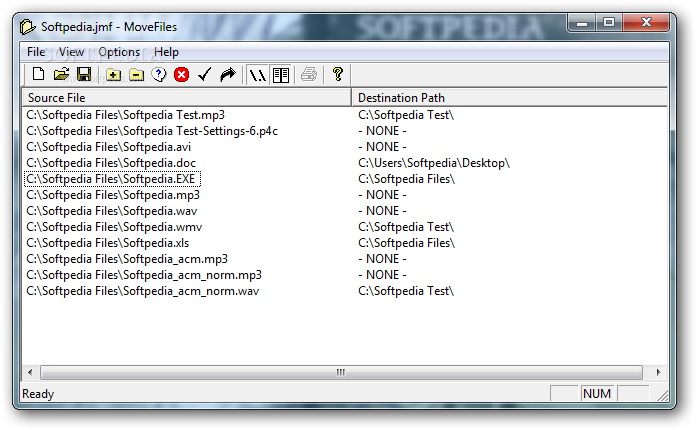Click the destination of Softpedia.xls
The height and width of the screenshot is (430, 697).
[406, 243]
